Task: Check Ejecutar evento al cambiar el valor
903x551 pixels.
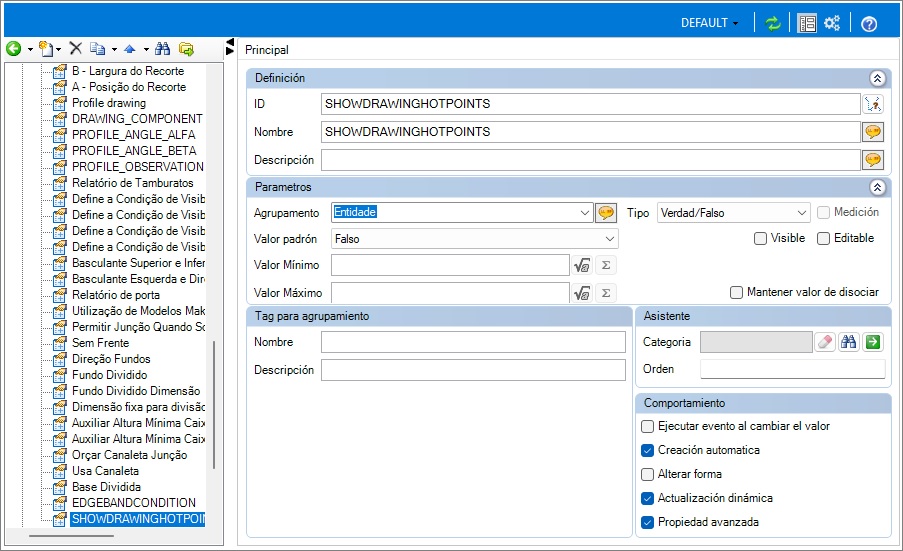Action: 647,426
